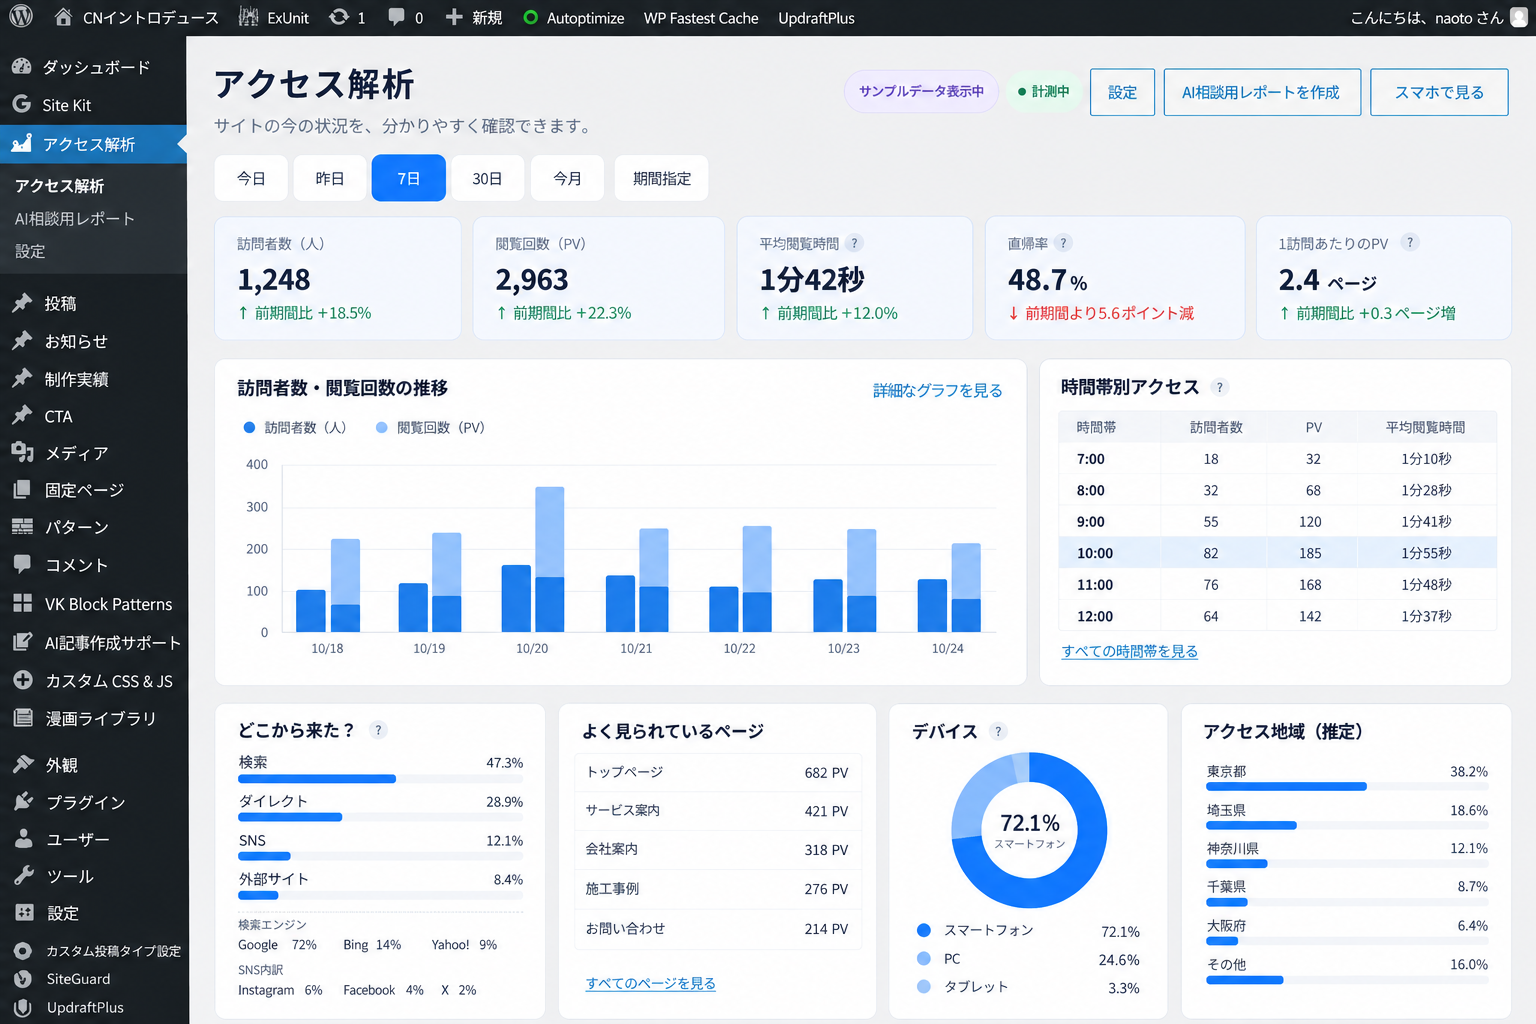1536x1024 pixels.
Task: Click the help icon beside 直帰率
Action: (x=1064, y=243)
